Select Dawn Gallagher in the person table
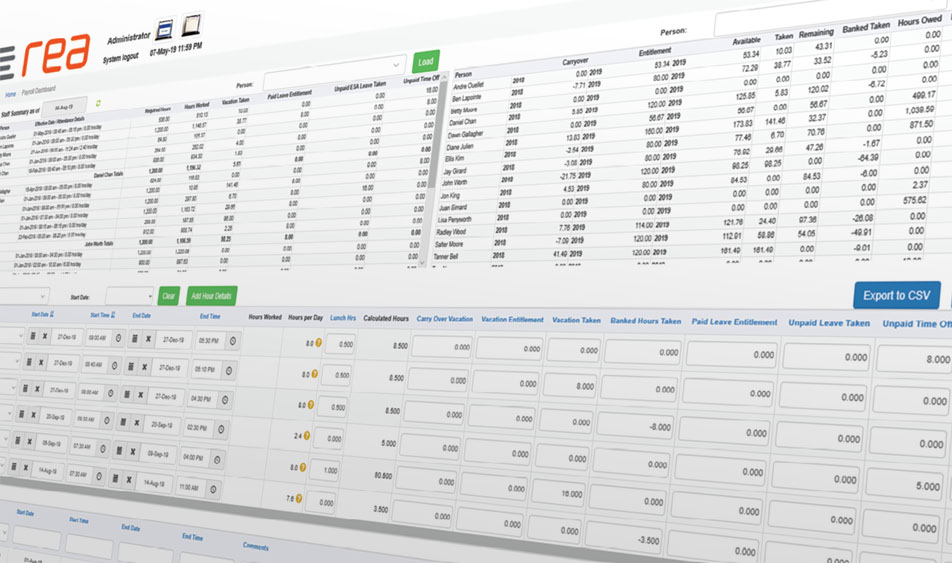This screenshot has width=952, height=563. coord(465,134)
